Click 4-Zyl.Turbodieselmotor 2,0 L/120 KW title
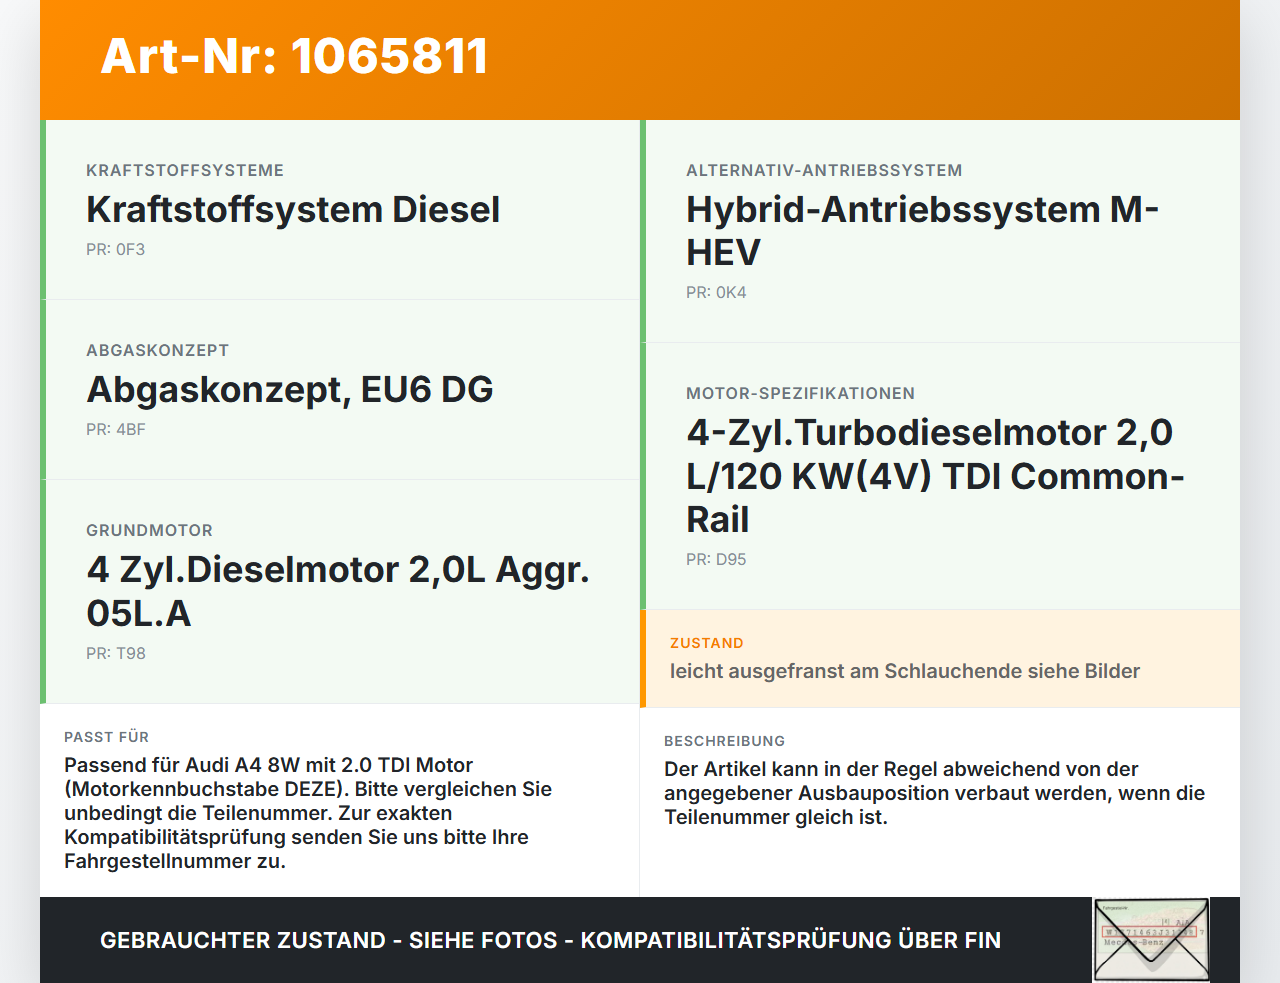Viewport: 1280px width, 983px height. 935,476
